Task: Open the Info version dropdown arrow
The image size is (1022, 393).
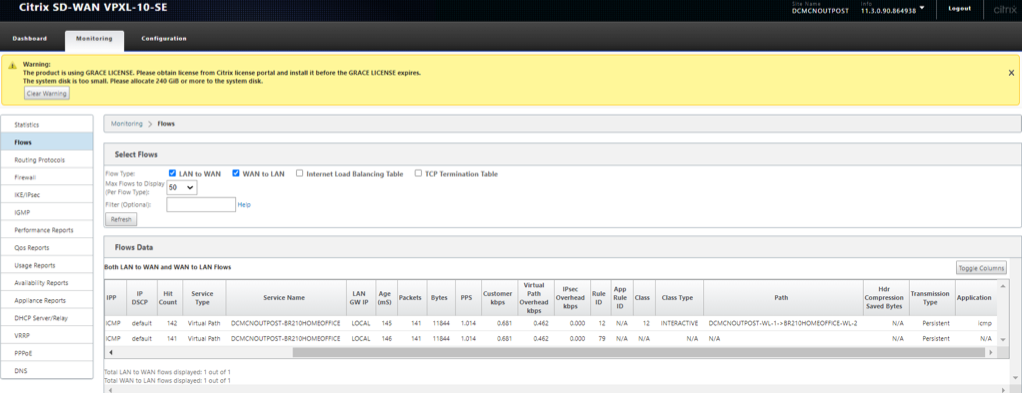Action: [922, 8]
